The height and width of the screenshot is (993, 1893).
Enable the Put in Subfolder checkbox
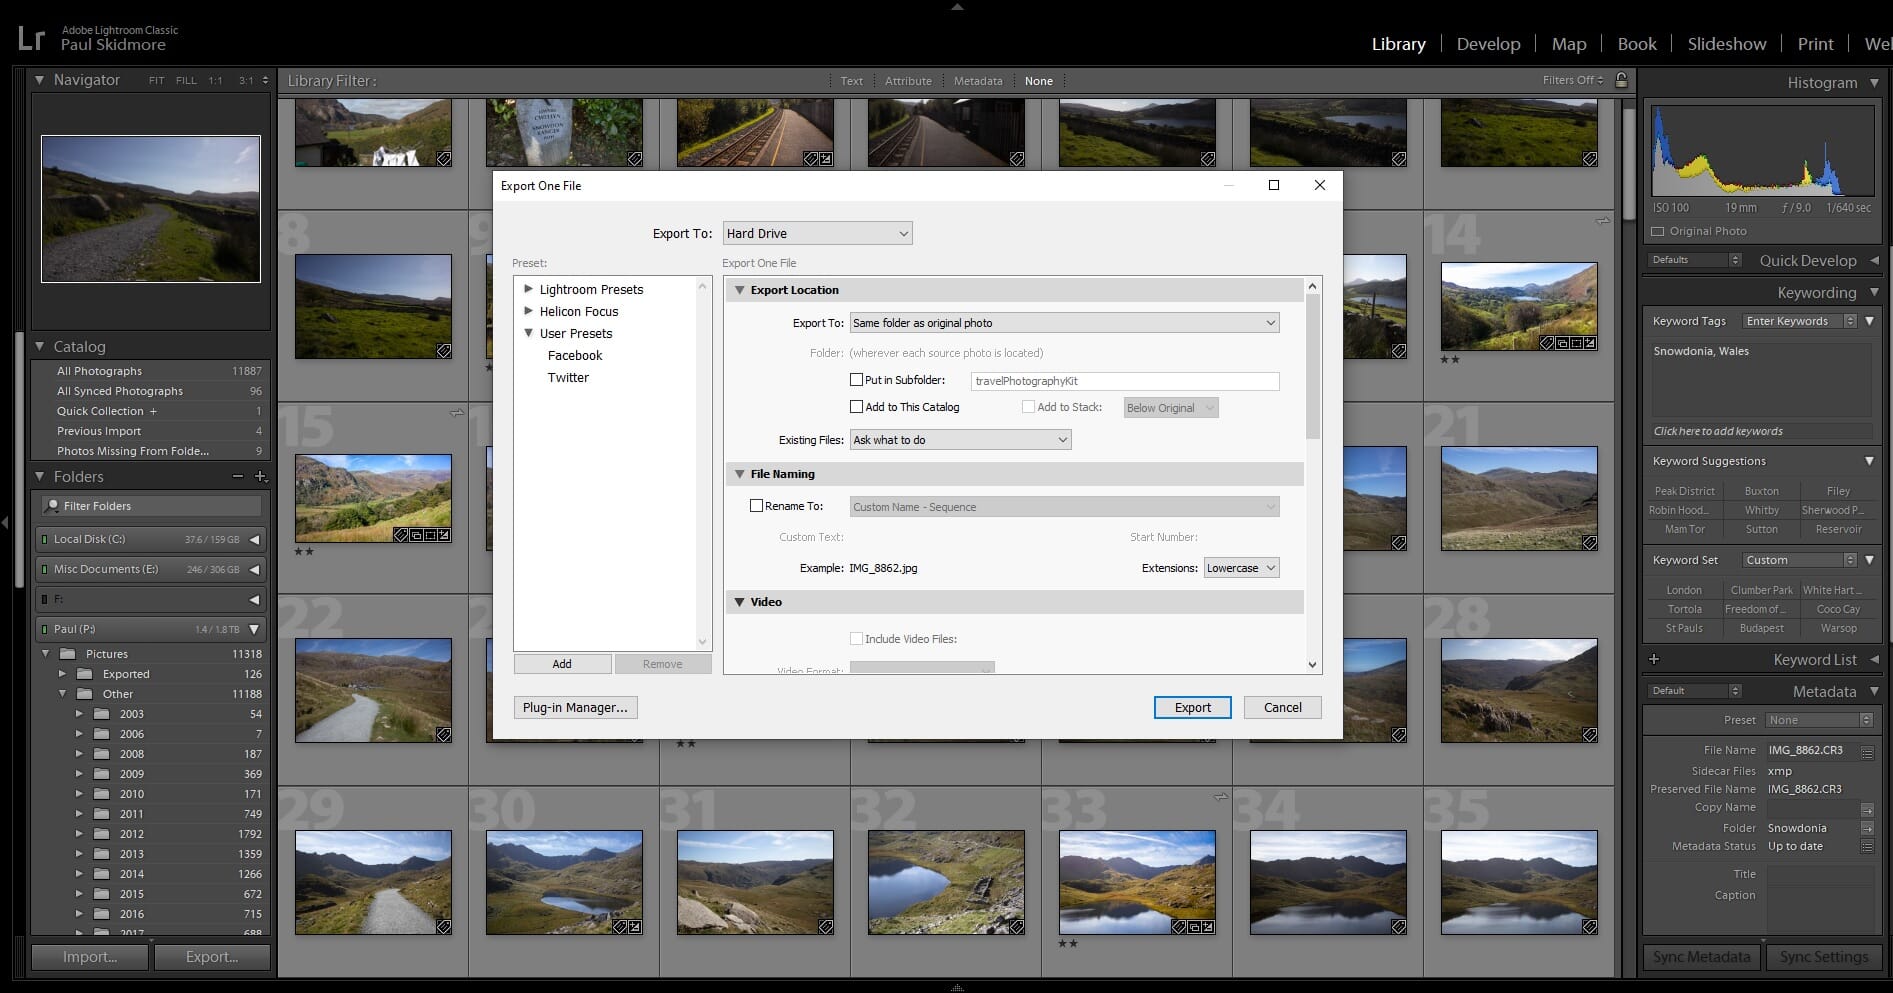point(856,380)
